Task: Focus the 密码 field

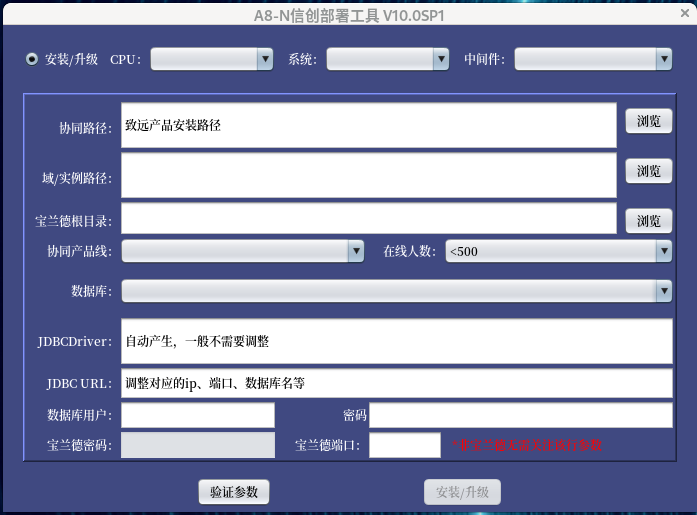Action: (x=521, y=415)
